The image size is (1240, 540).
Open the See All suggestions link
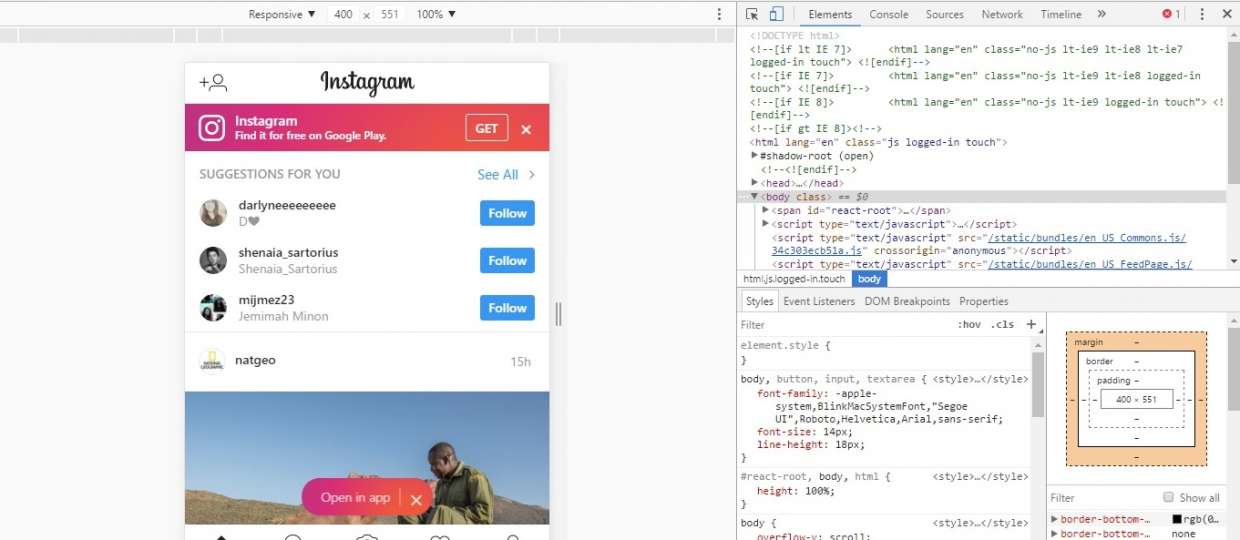click(x=497, y=174)
